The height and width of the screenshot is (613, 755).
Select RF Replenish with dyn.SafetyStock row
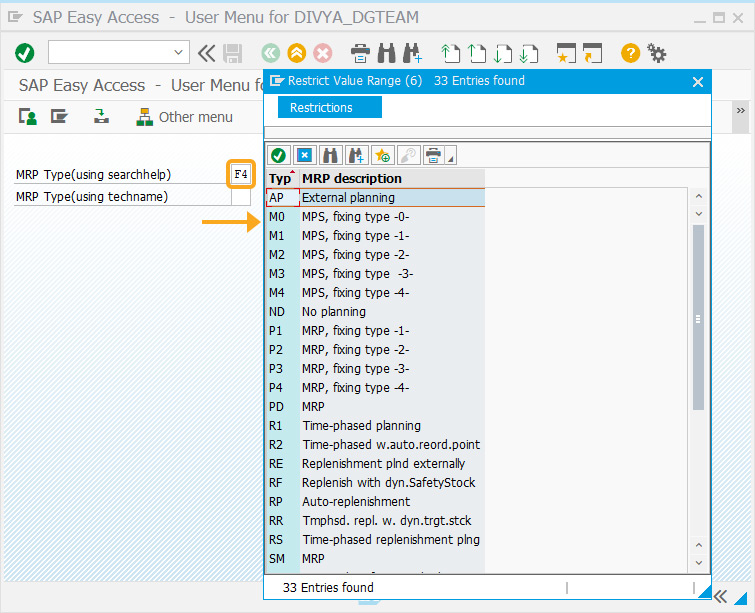coord(376,483)
